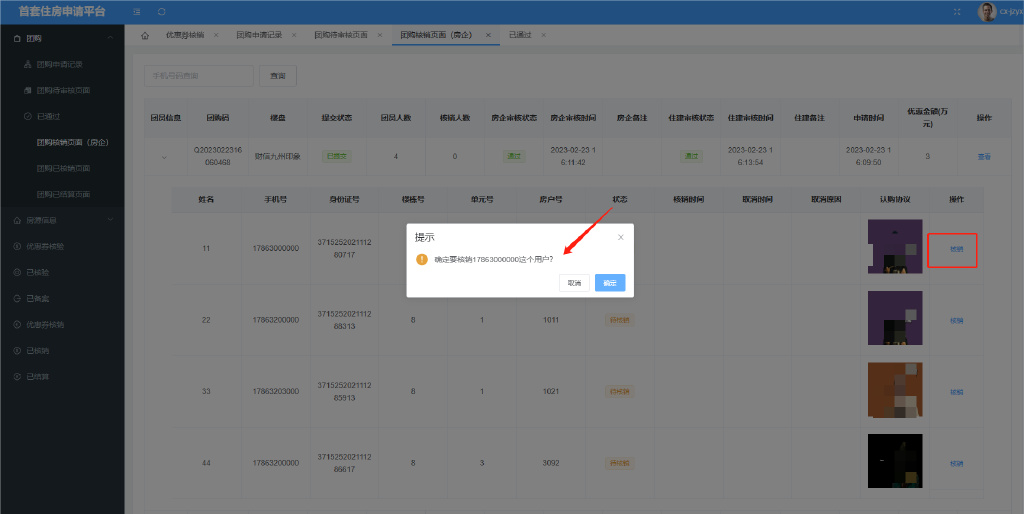Click the fullscreen icon near the avatar
Viewport: 1024px width, 514px height.
[x=957, y=11]
